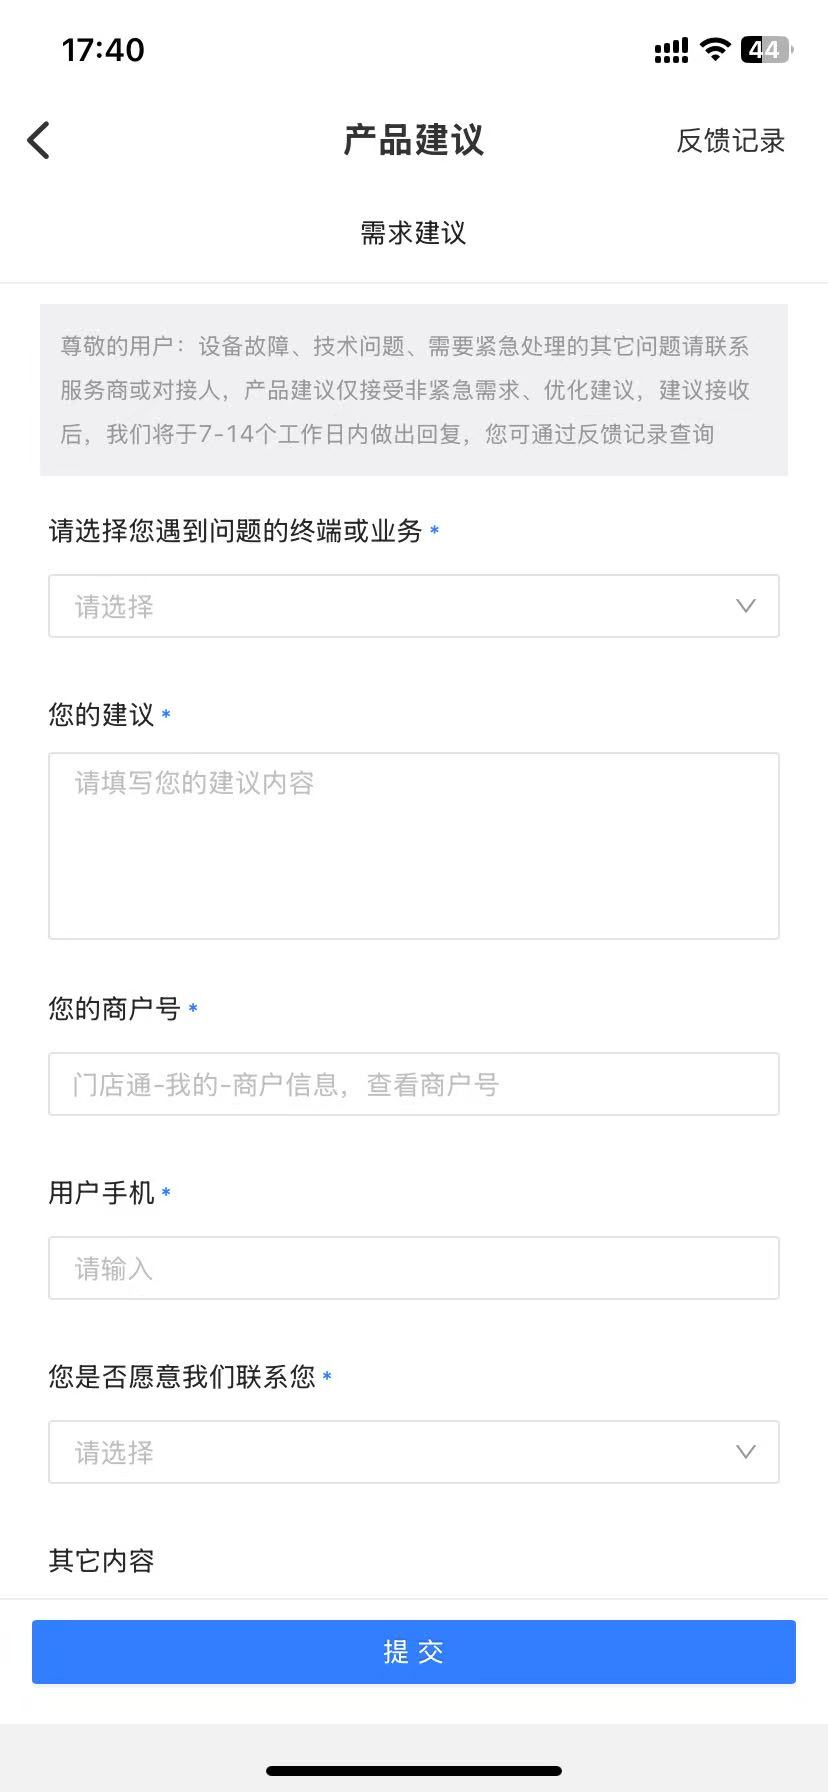Tap the battery indicator icon
828x1792 pixels.
(x=765, y=49)
